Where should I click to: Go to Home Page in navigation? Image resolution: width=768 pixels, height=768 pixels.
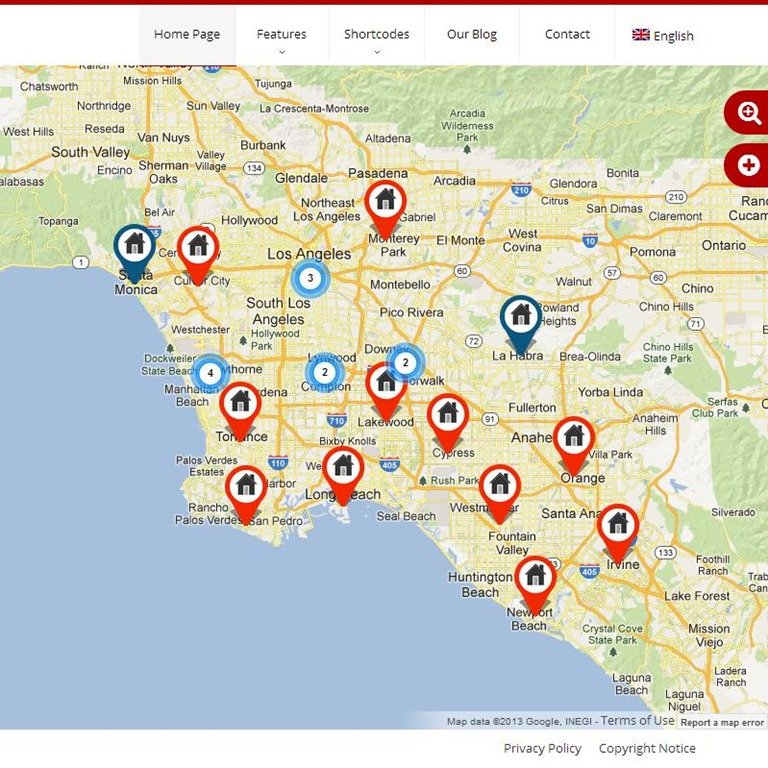tap(187, 34)
